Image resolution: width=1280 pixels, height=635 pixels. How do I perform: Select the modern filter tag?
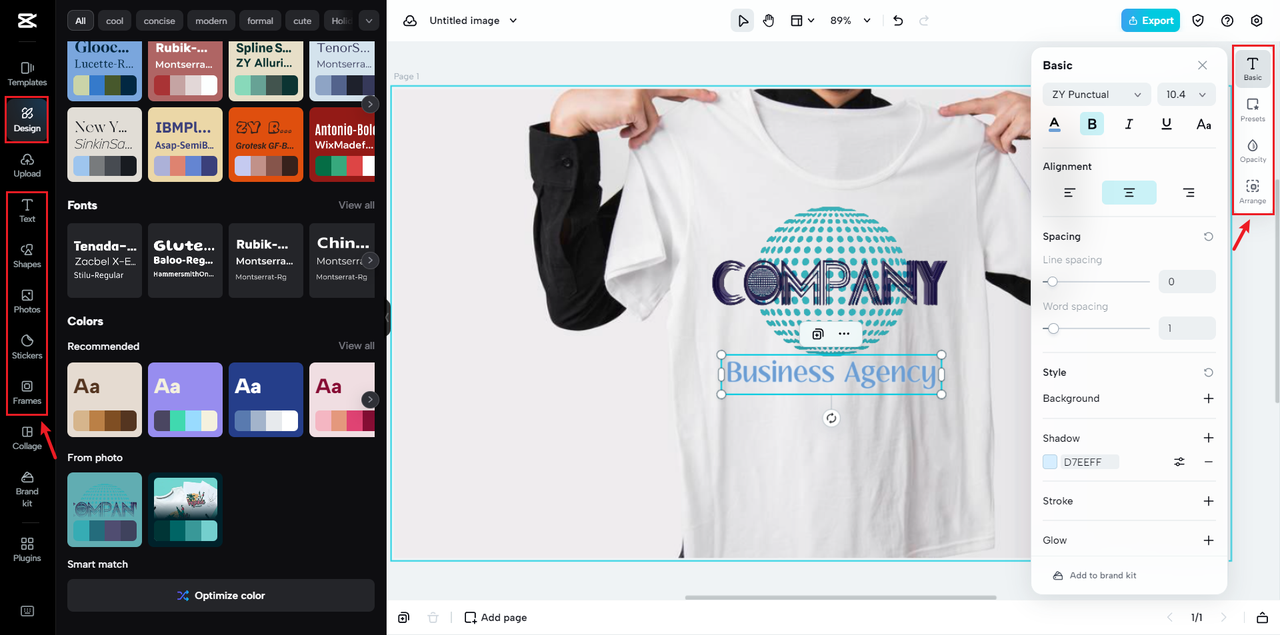[211, 20]
